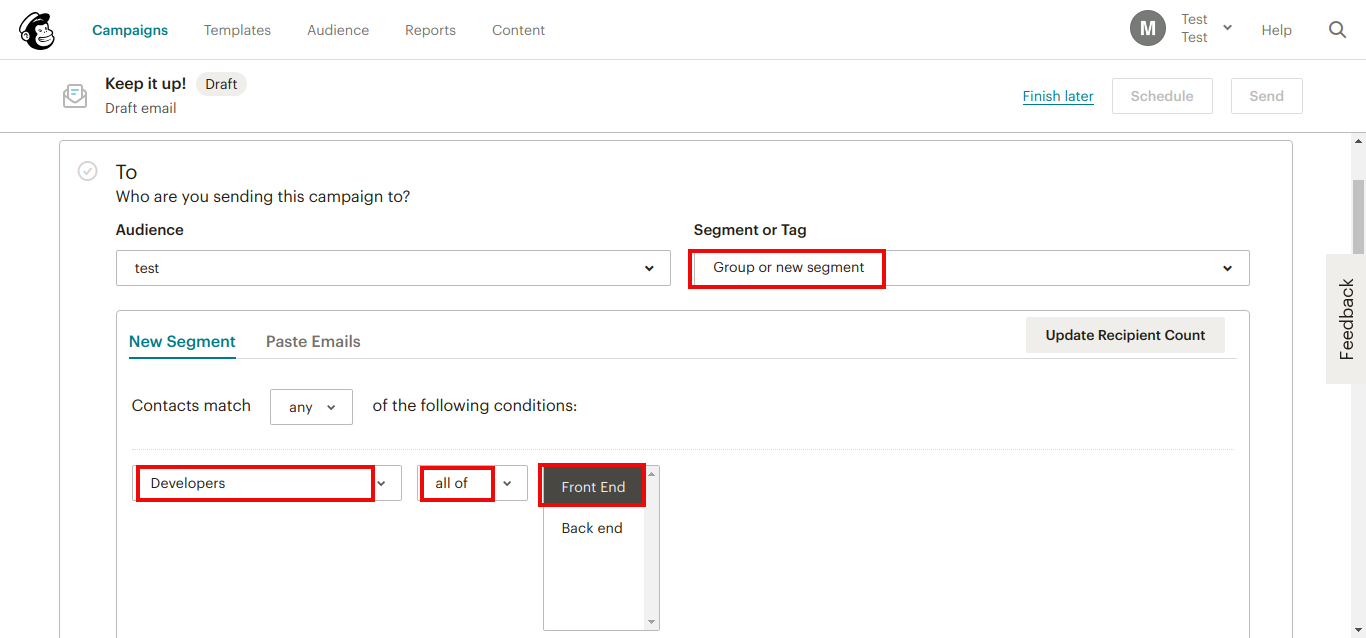Open search with the magnifier icon
Image resolution: width=1366 pixels, height=638 pixels.
1337,30
